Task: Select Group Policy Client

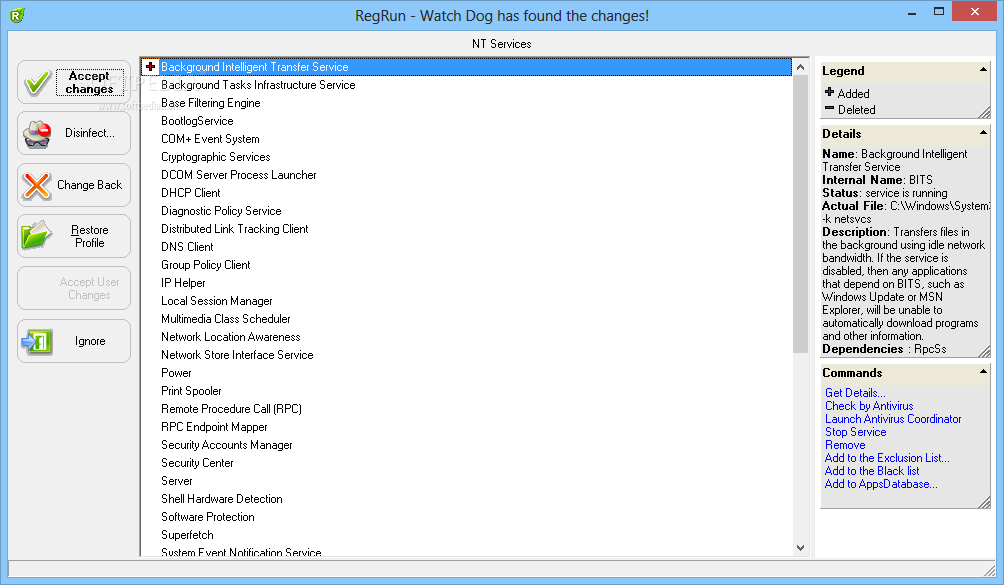Action: tap(206, 264)
